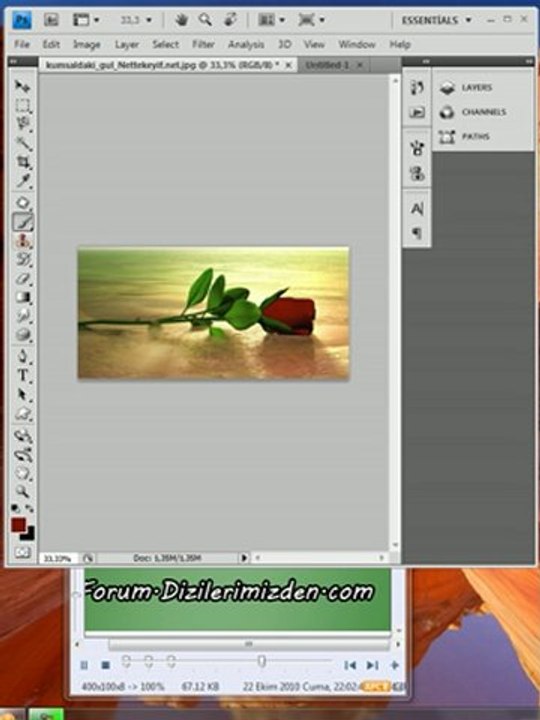
Task: Select the Shape tool
Action: click(22, 414)
